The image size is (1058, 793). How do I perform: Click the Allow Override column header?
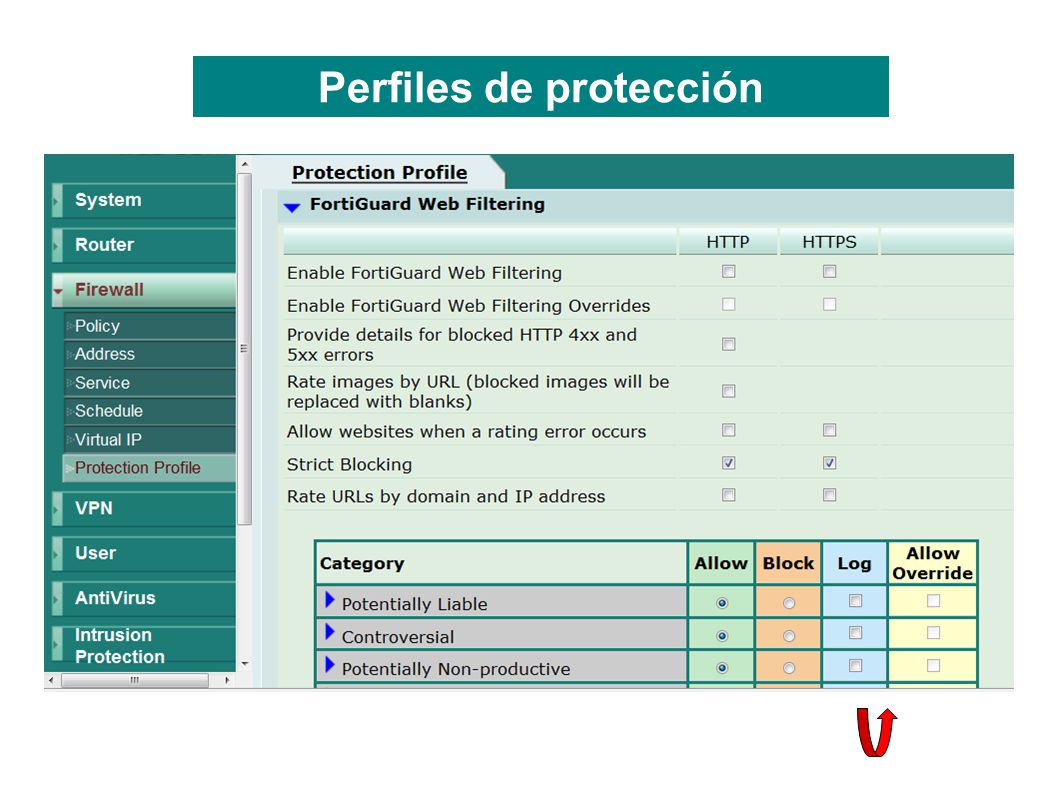(932, 563)
